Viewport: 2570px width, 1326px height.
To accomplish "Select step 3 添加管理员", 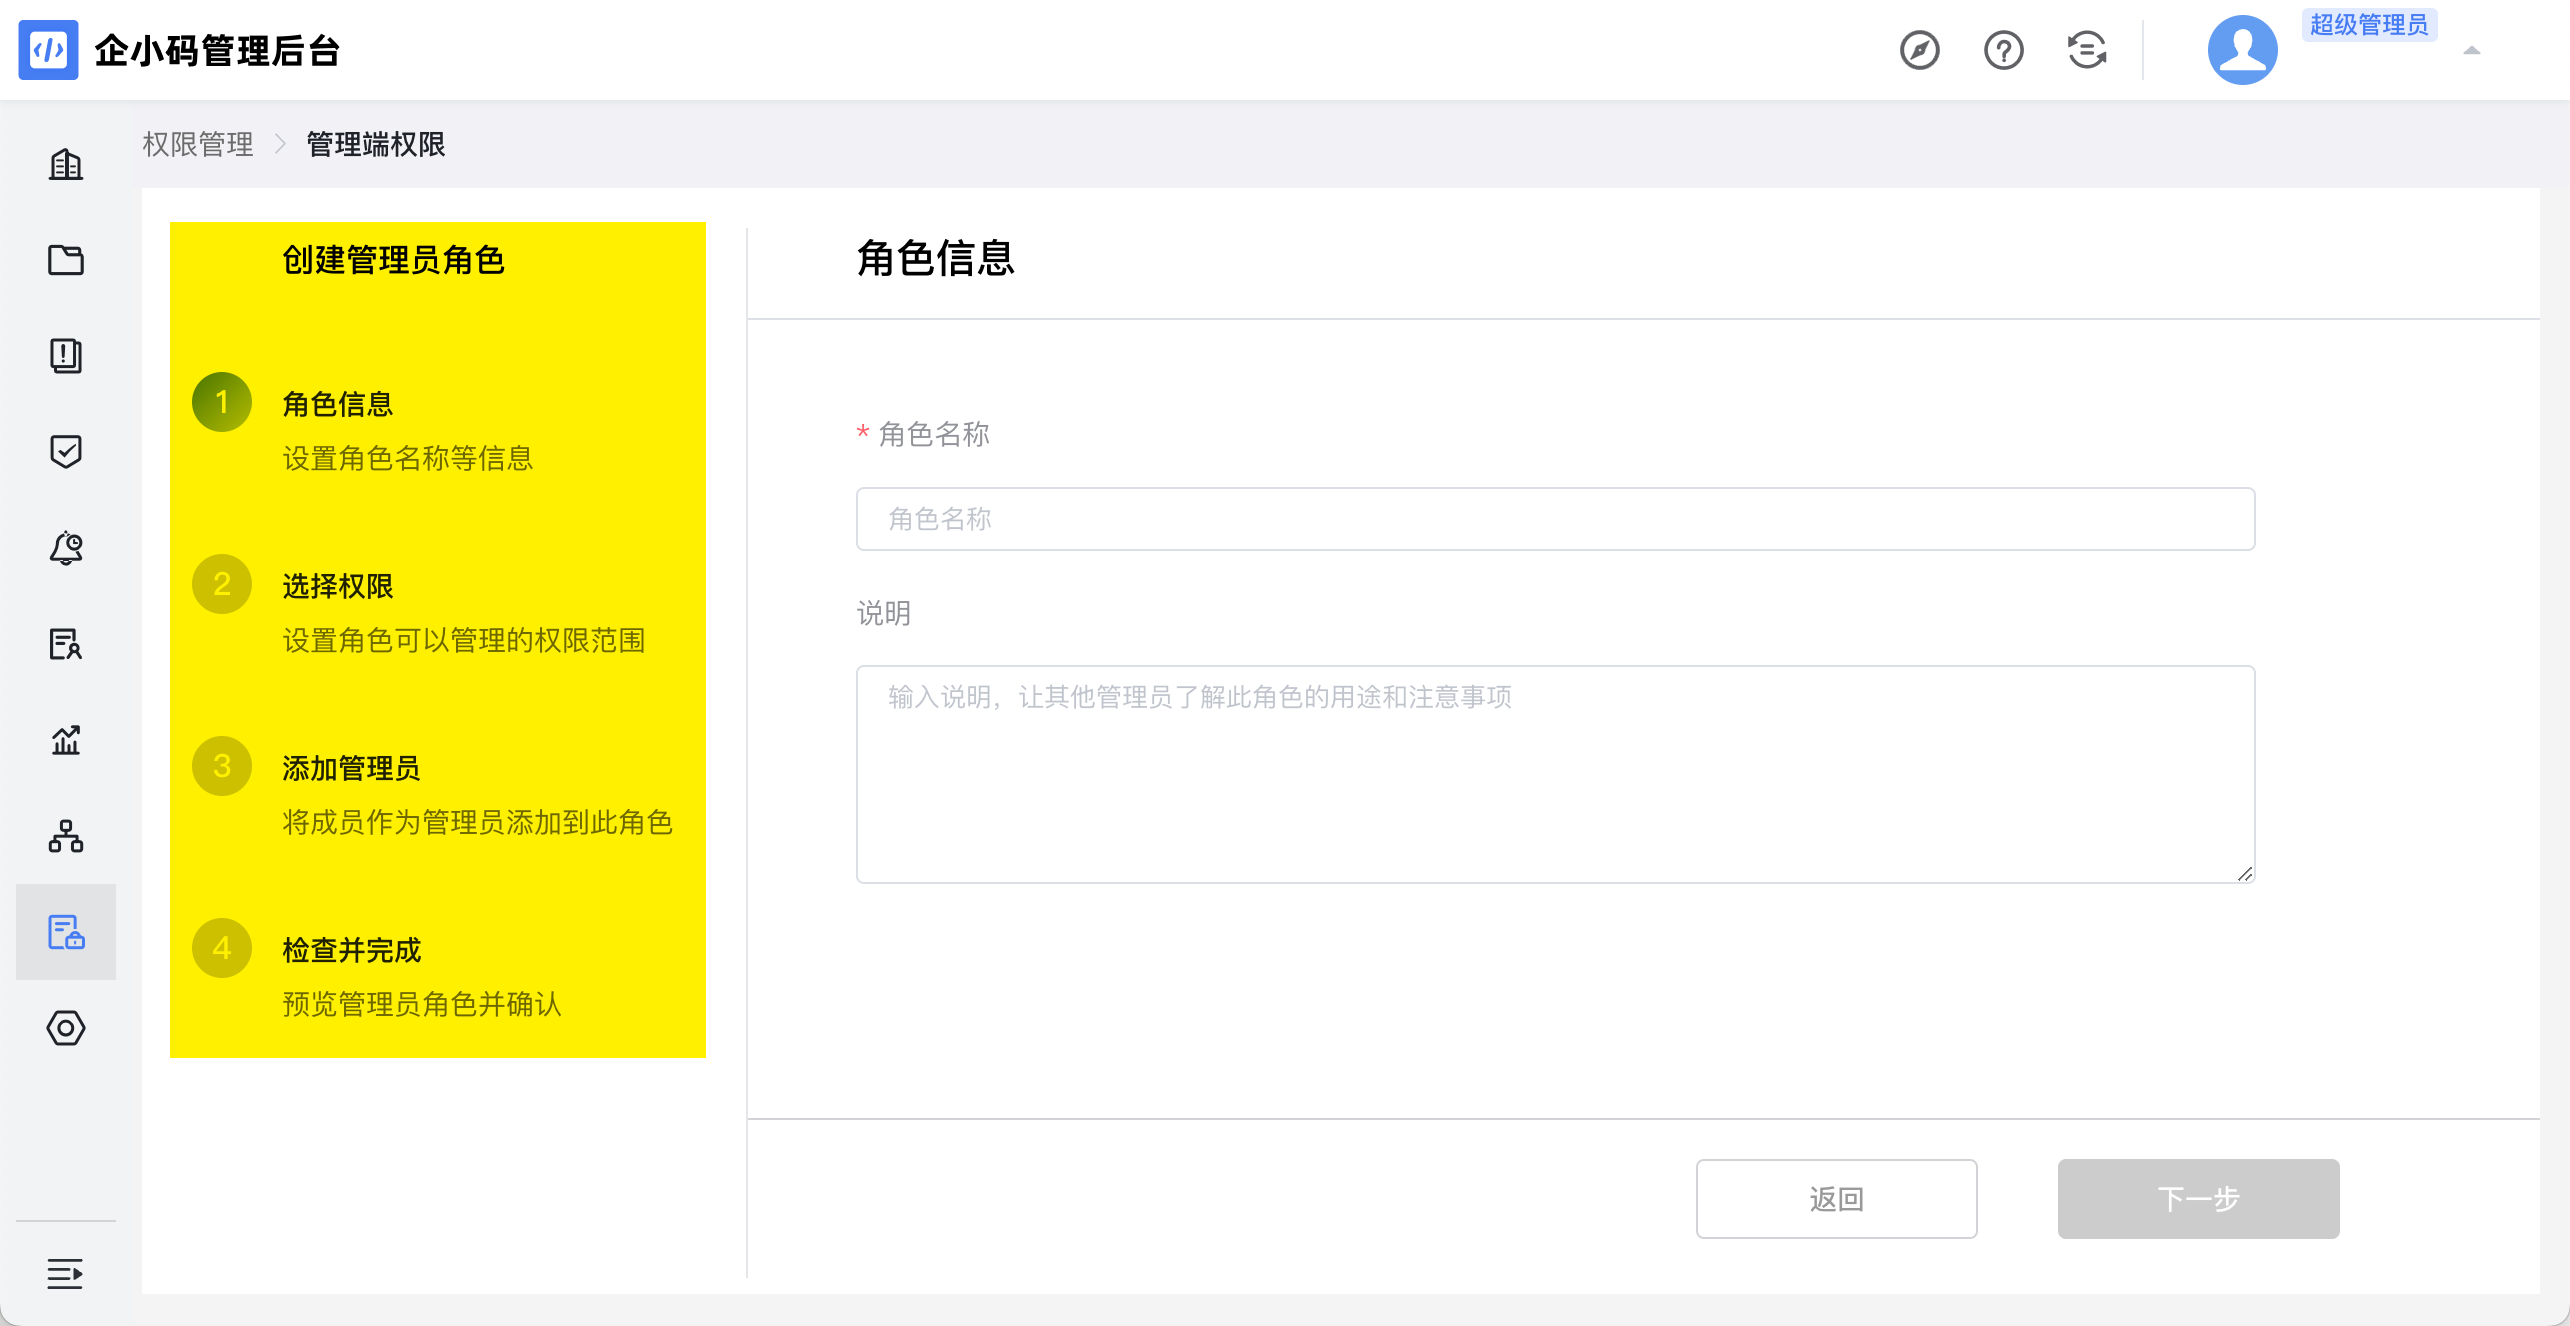I will click(x=351, y=768).
